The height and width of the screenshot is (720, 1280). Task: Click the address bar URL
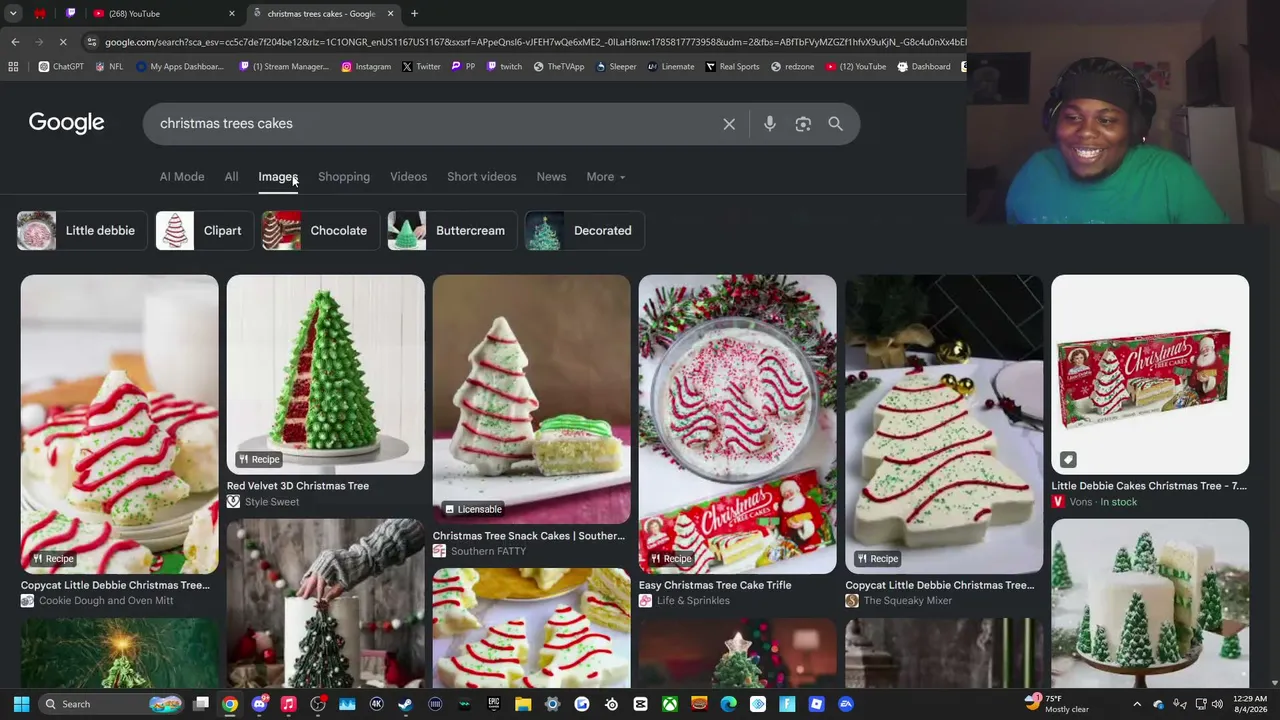(x=535, y=42)
